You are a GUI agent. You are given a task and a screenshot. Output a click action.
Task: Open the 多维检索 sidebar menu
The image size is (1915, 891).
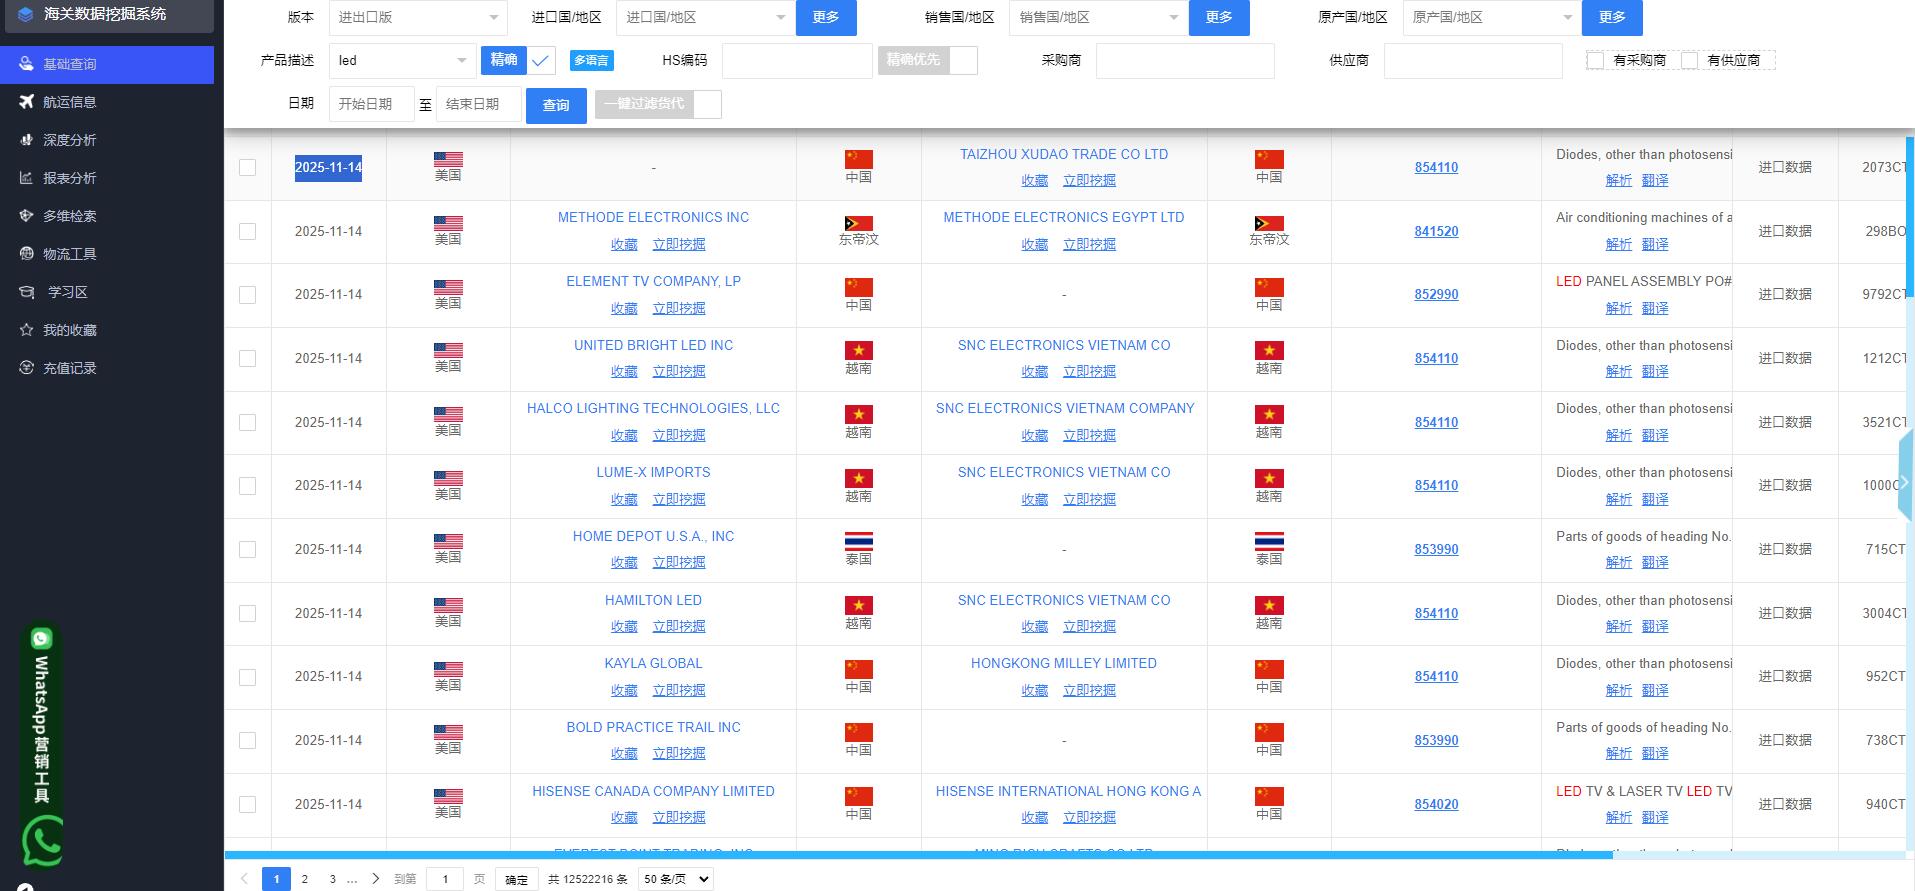[70, 216]
